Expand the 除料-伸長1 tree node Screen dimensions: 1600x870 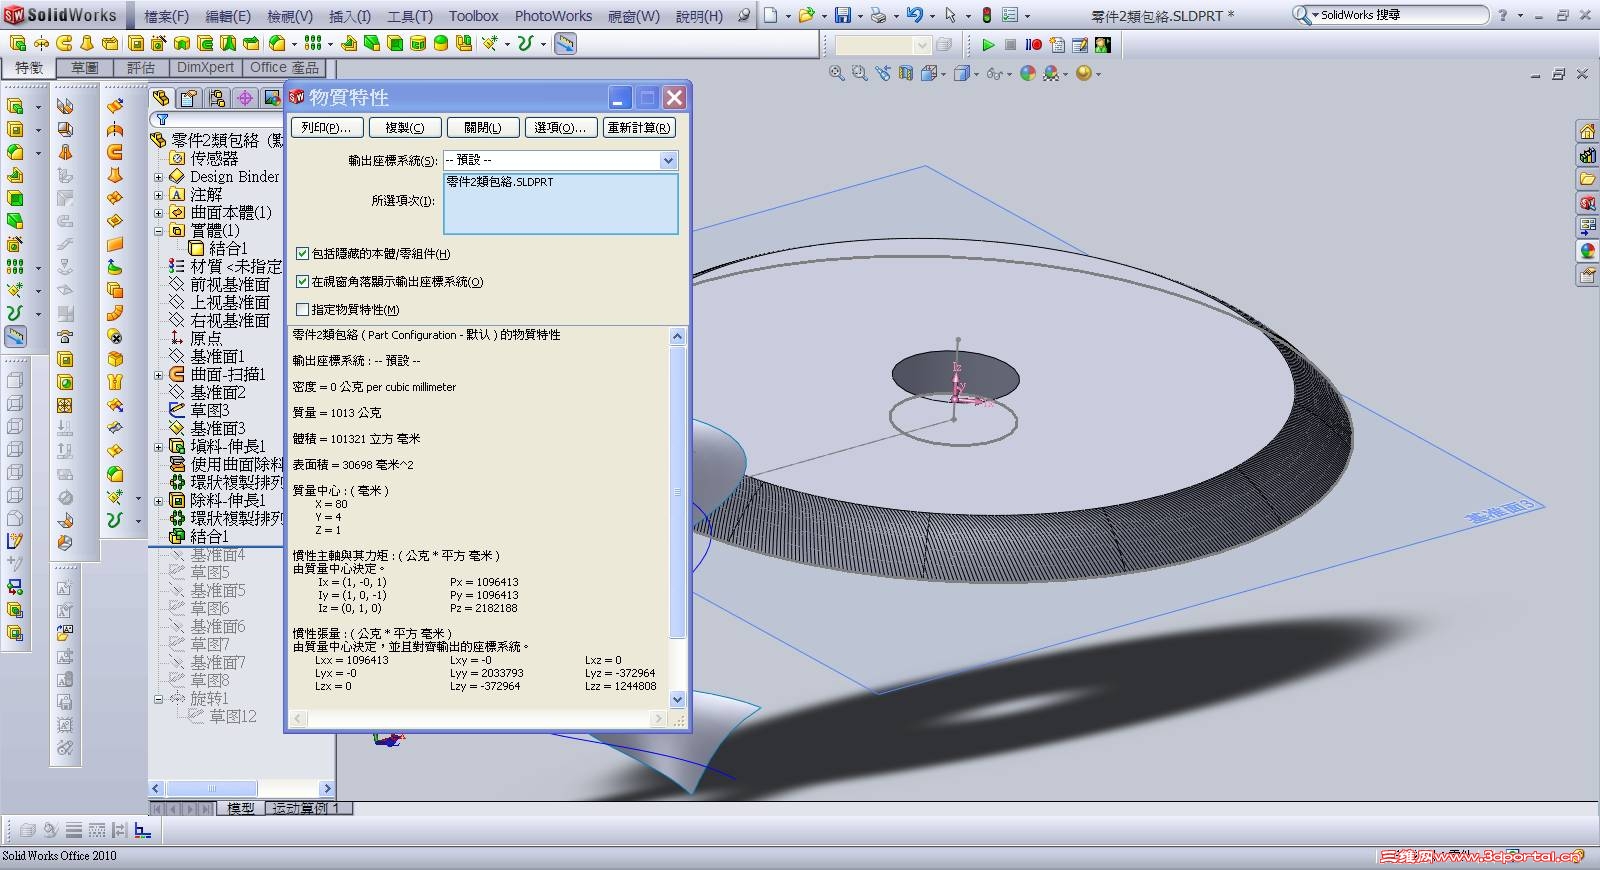click(x=158, y=501)
